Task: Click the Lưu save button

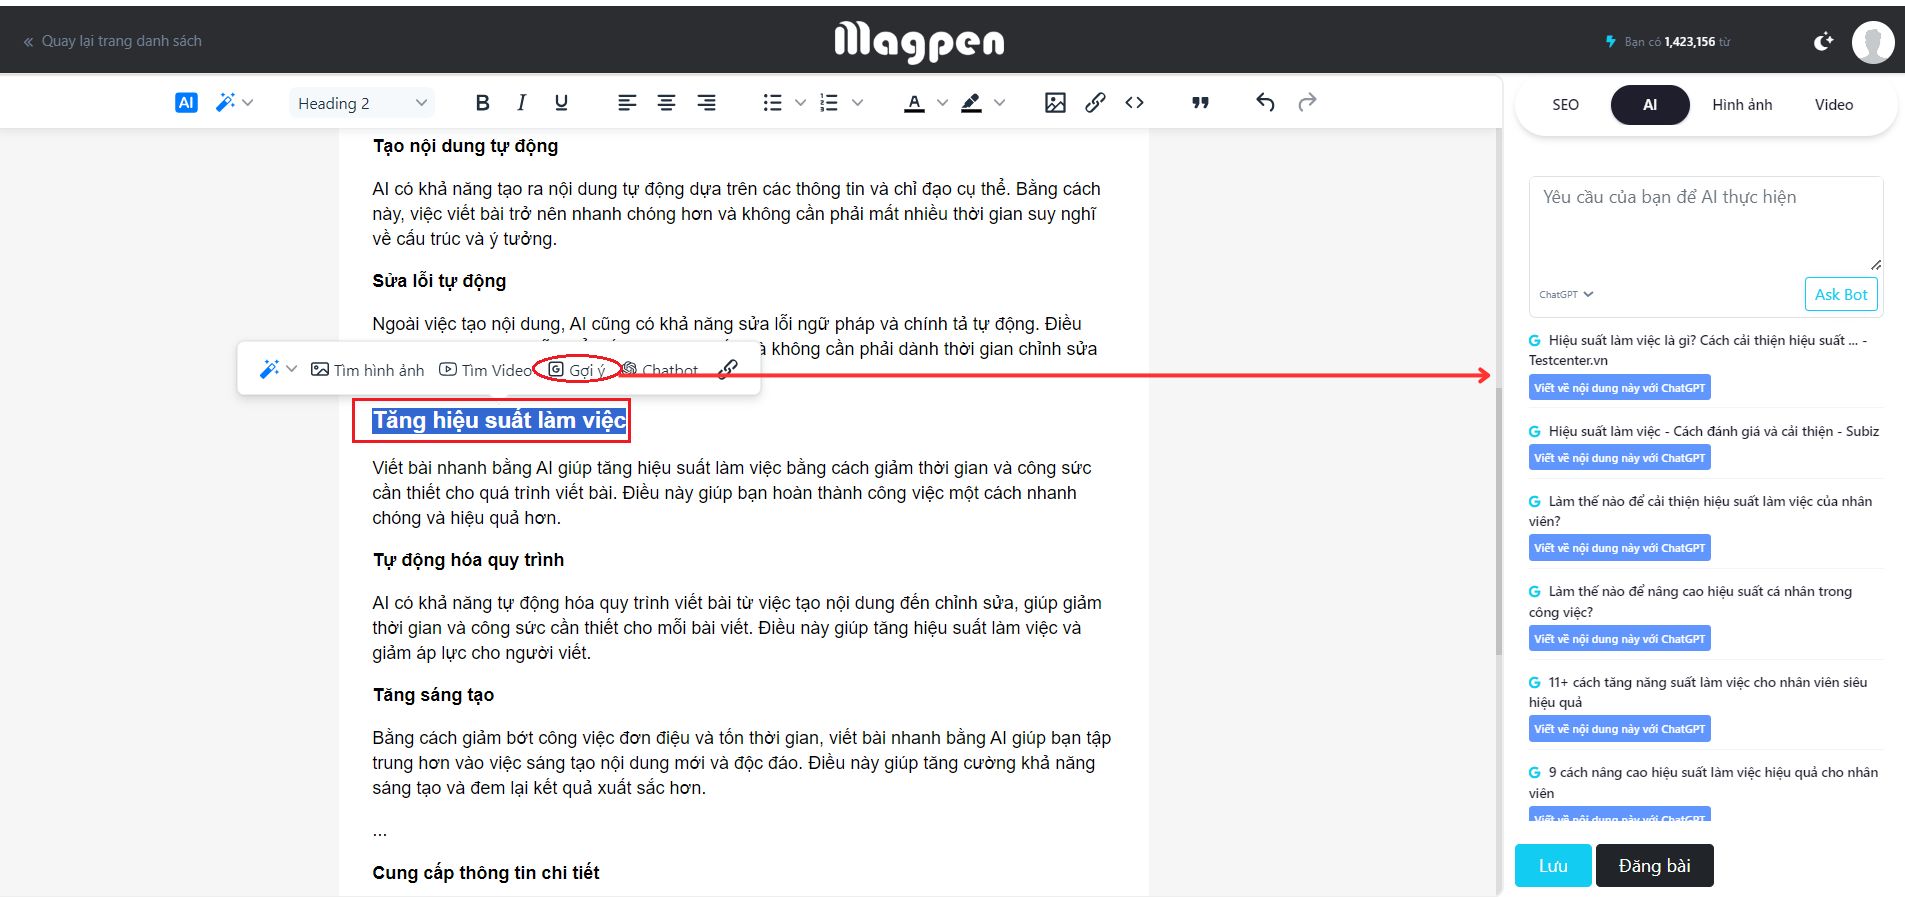Action: click(x=1552, y=866)
